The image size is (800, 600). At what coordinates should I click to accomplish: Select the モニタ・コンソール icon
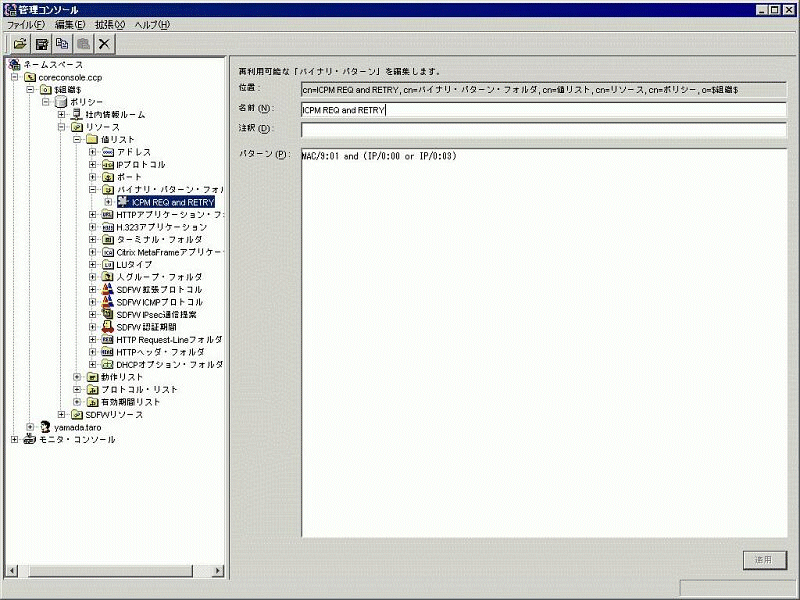pyautogui.click(x=29, y=440)
